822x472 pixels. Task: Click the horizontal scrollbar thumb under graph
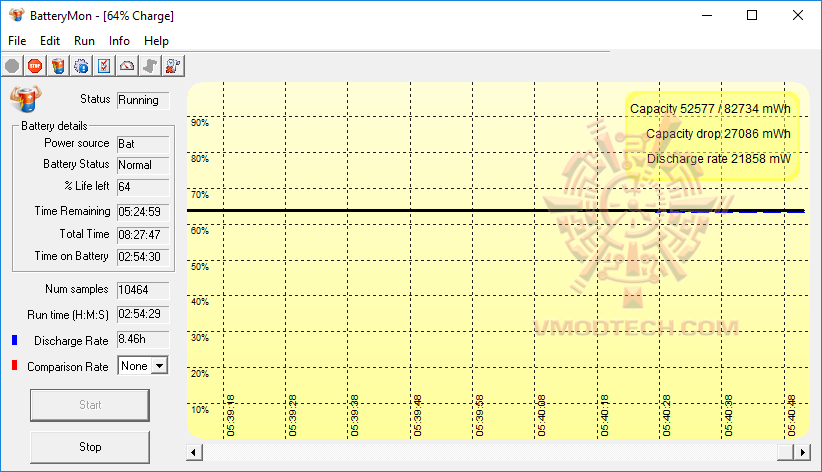tap(786, 452)
